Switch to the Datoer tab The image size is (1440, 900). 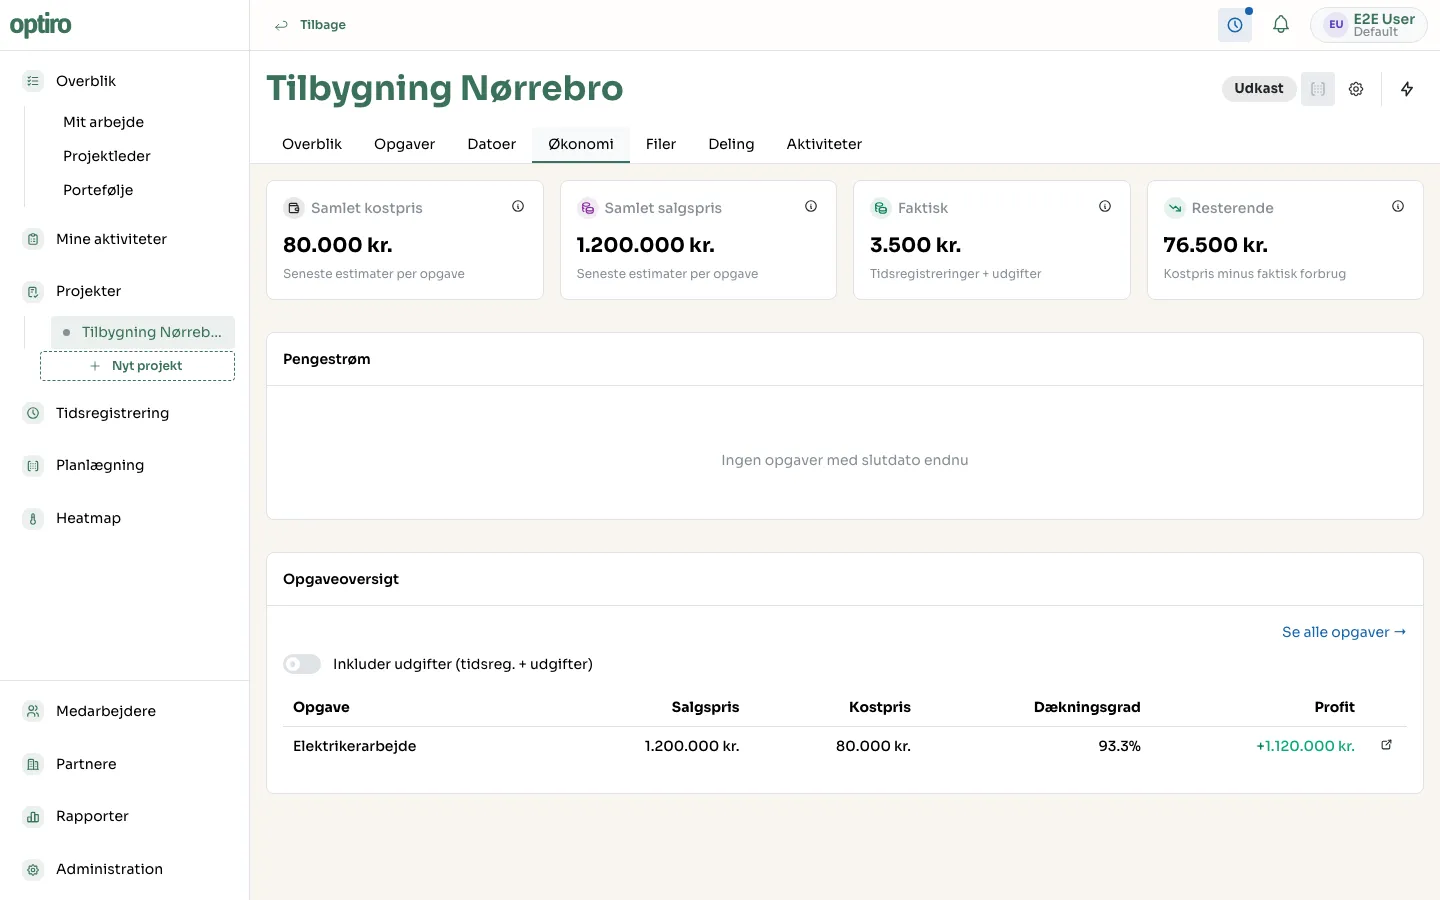pyautogui.click(x=492, y=144)
